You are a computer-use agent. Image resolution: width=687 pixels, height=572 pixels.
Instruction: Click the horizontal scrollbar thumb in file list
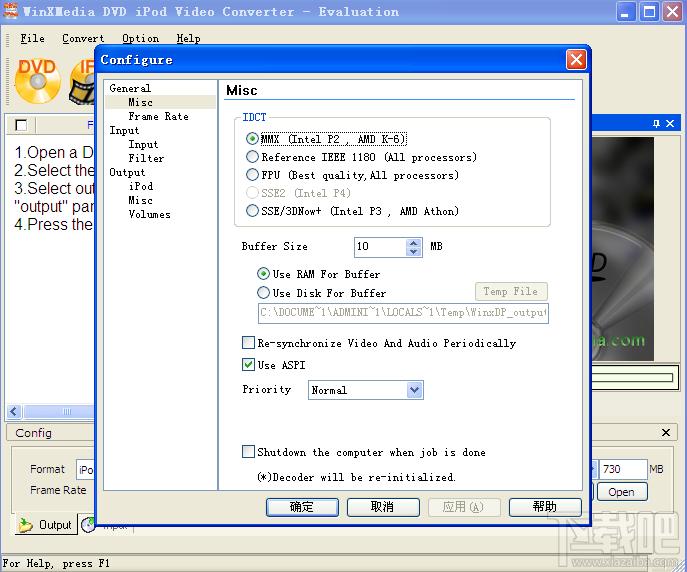(x=59, y=411)
